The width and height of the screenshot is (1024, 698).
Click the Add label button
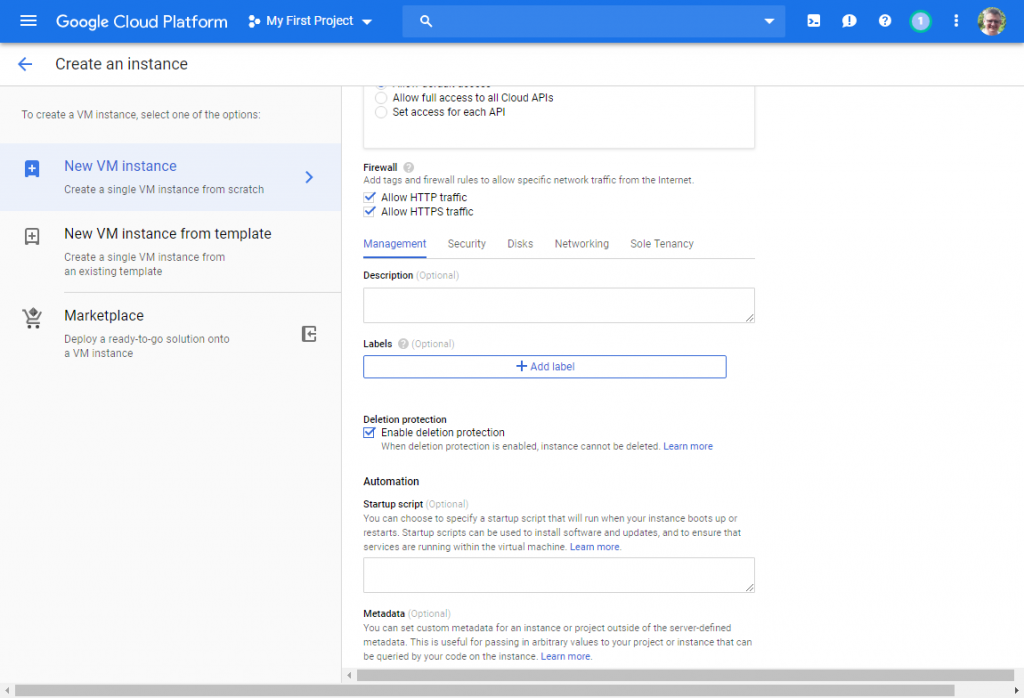[x=545, y=366]
